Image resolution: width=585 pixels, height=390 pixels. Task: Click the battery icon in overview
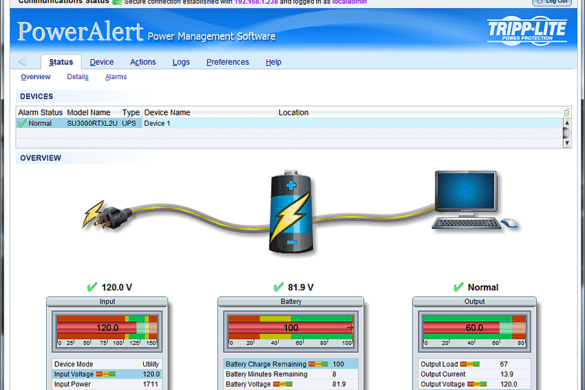[291, 212]
